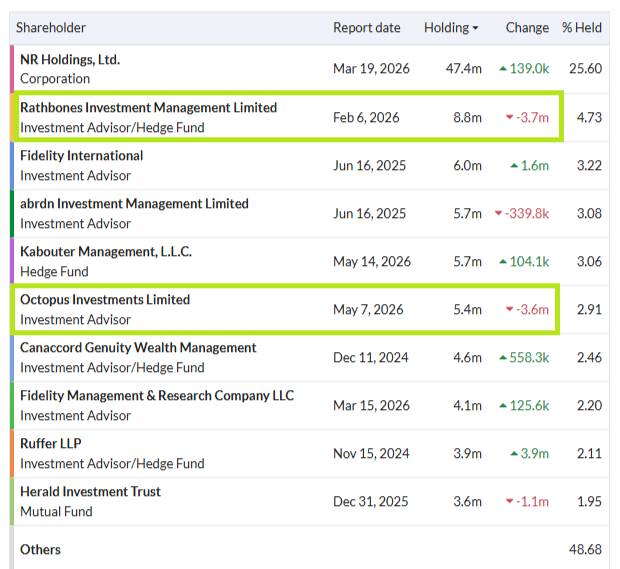Sort by % Held column header

coord(582,28)
